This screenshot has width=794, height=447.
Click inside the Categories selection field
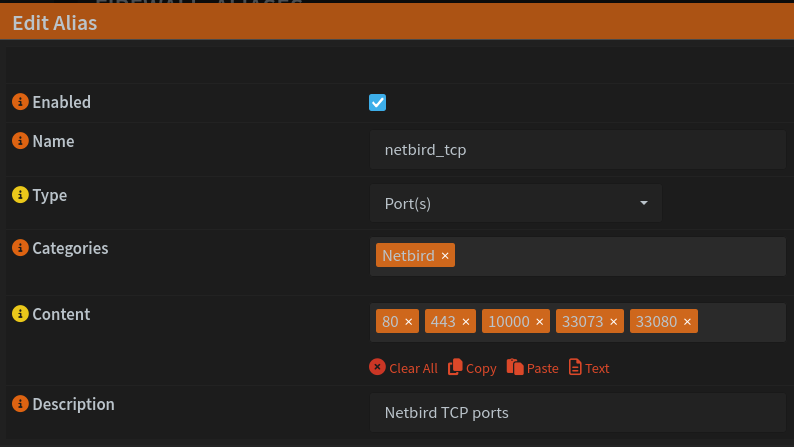[620, 256]
